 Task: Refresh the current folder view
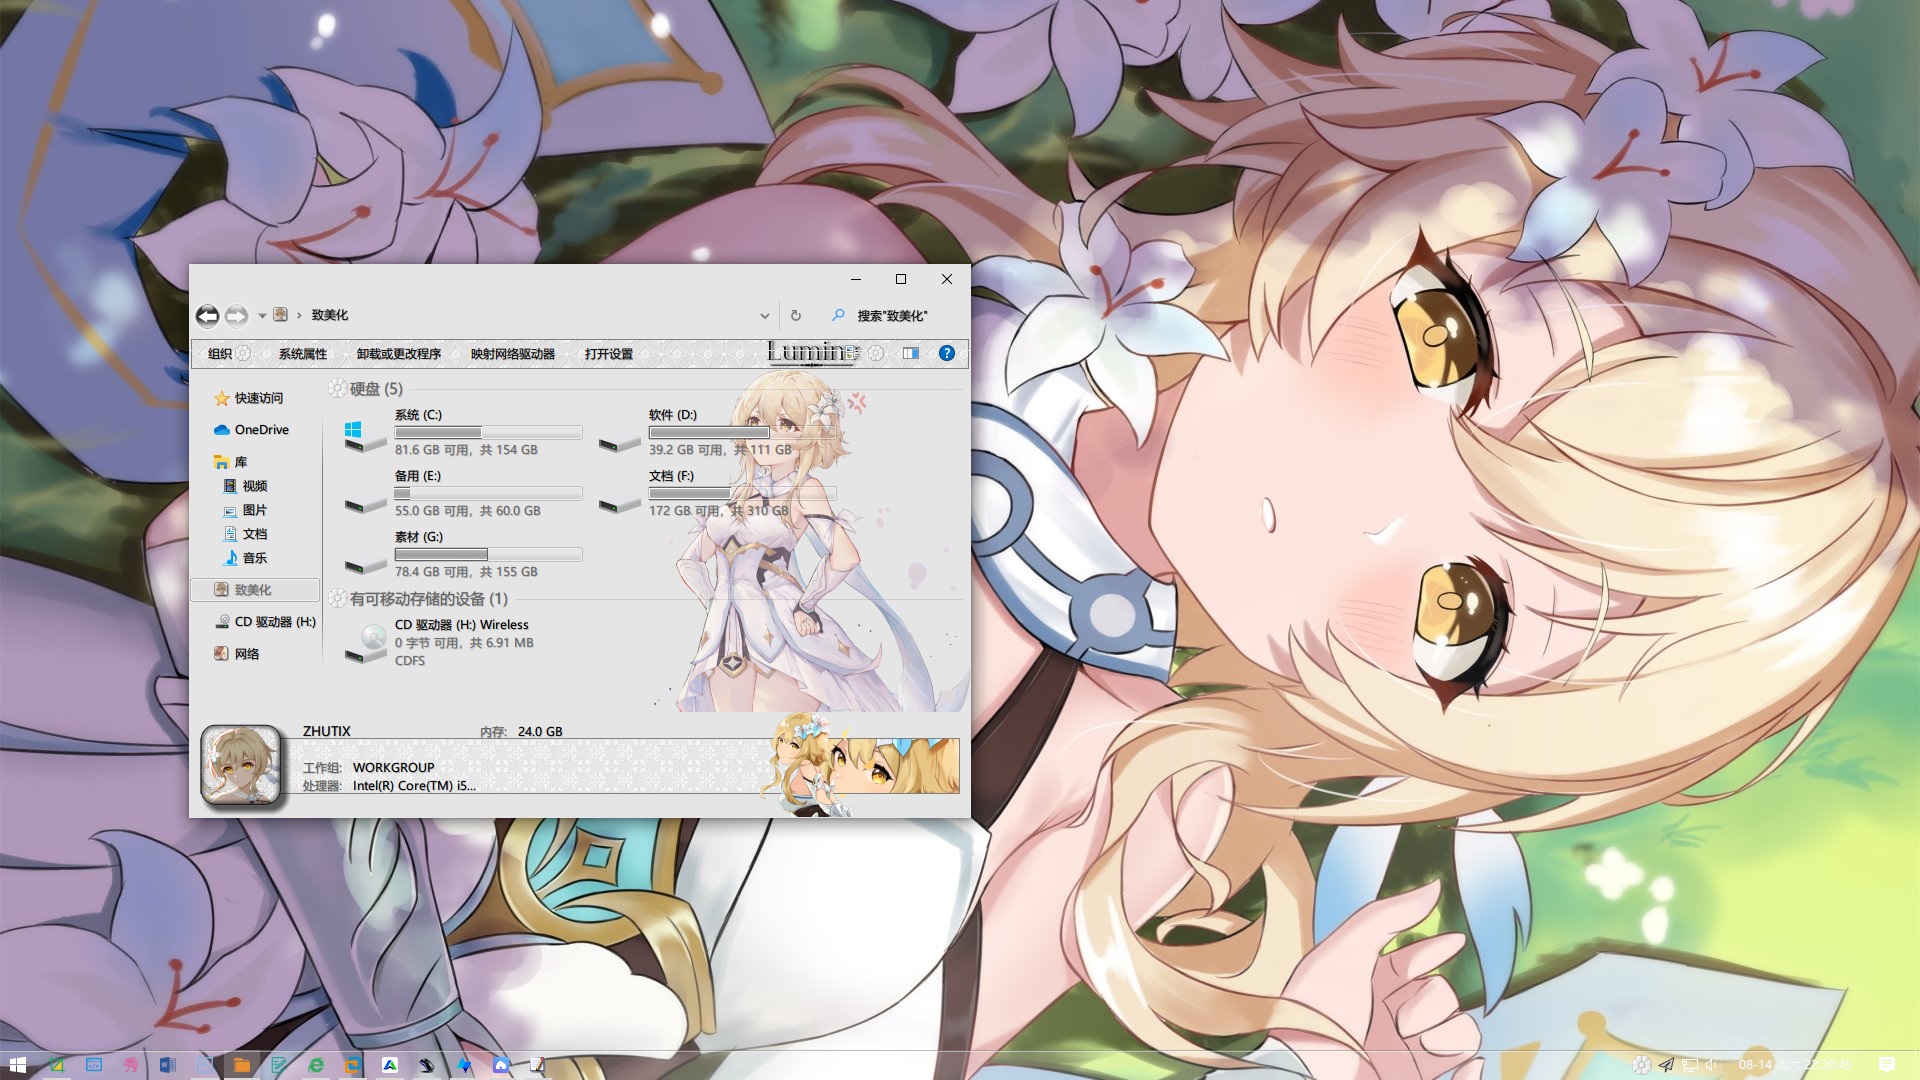click(796, 316)
